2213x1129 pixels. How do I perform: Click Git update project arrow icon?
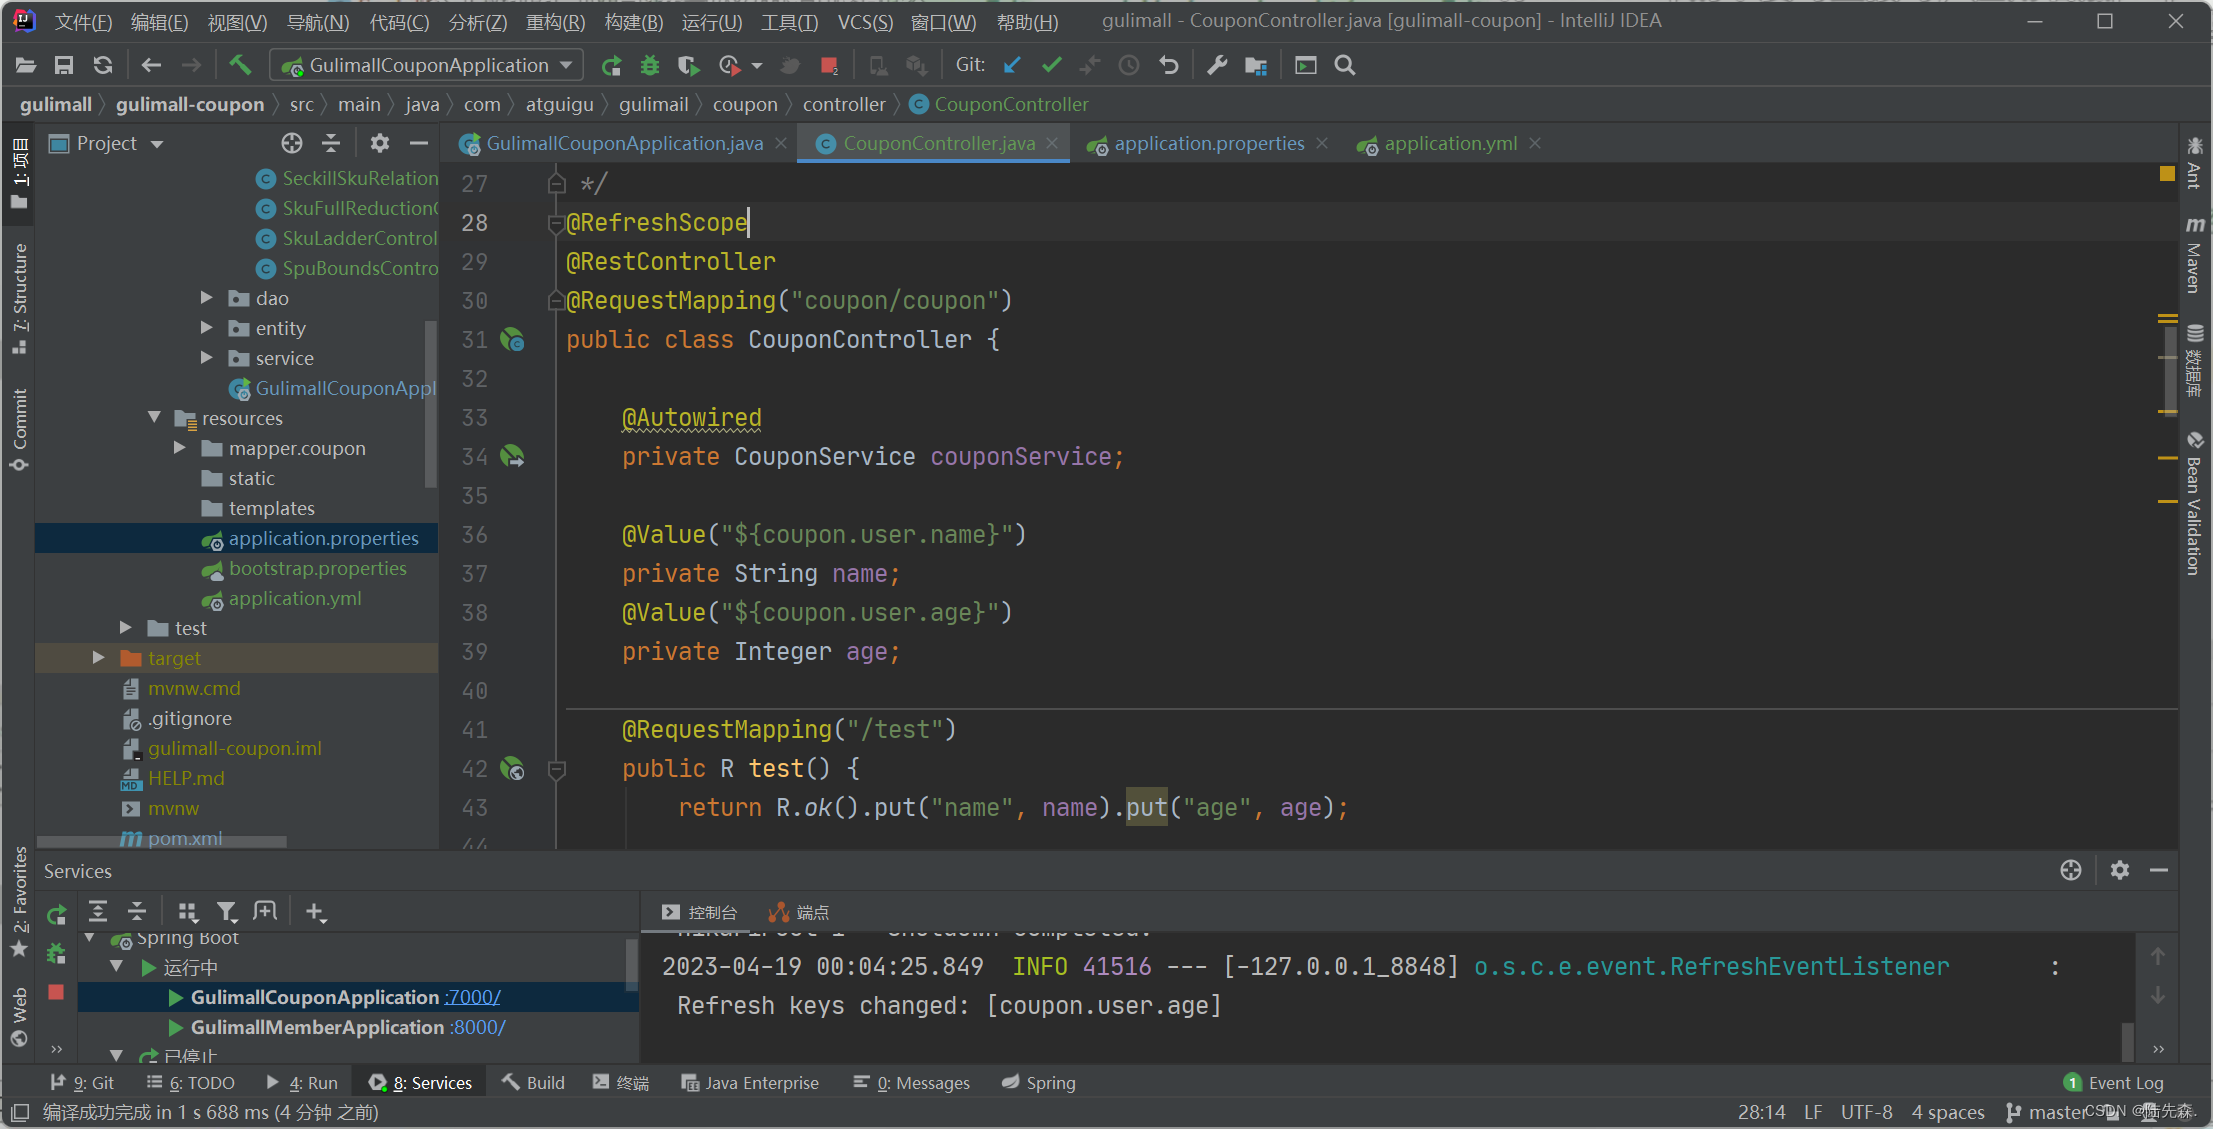[x=1012, y=65]
